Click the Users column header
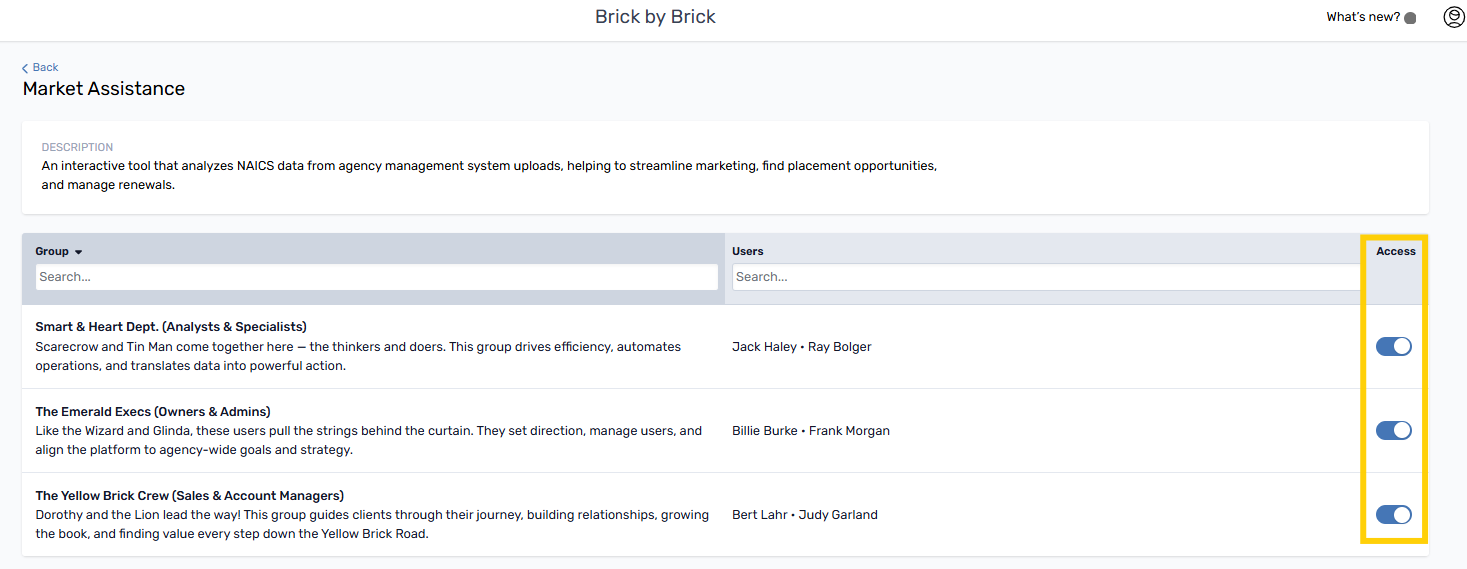 [748, 251]
